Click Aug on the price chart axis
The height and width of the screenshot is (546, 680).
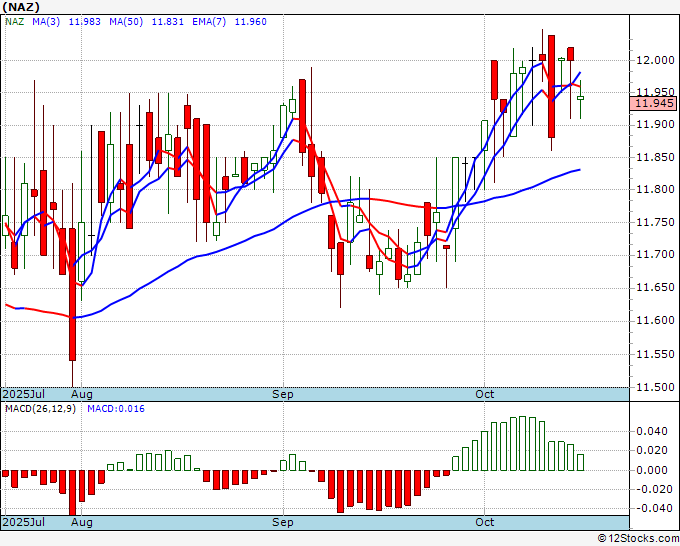click(82, 395)
